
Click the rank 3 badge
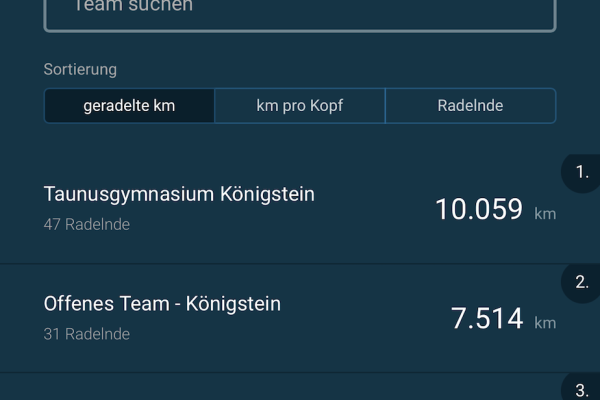(582, 389)
